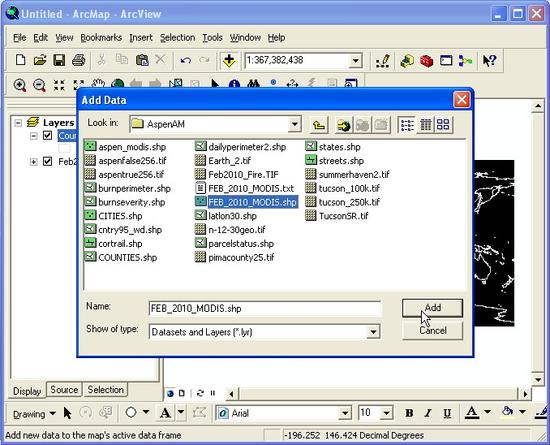Click the What's This help icon
Image resolution: width=550 pixels, height=445 pixels.
tap(489, 61)
